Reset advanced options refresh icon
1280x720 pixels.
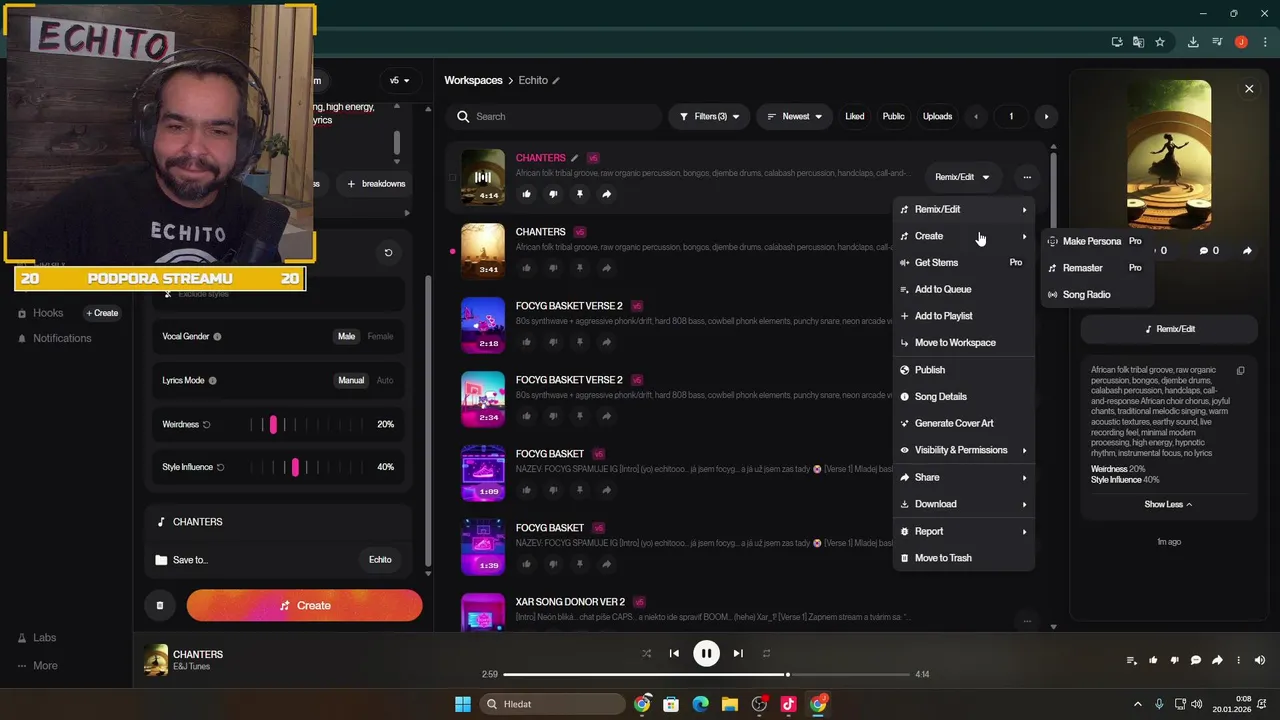coord(389,253)
